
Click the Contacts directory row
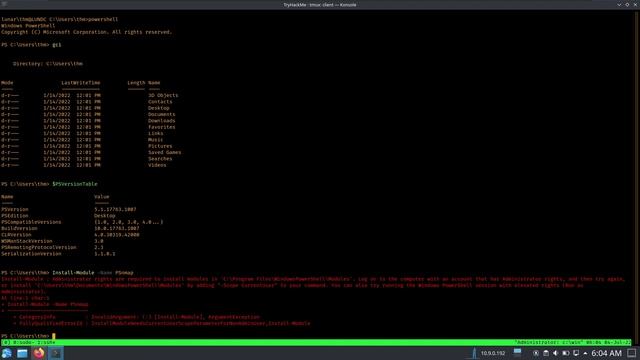(x=87, y=102)
